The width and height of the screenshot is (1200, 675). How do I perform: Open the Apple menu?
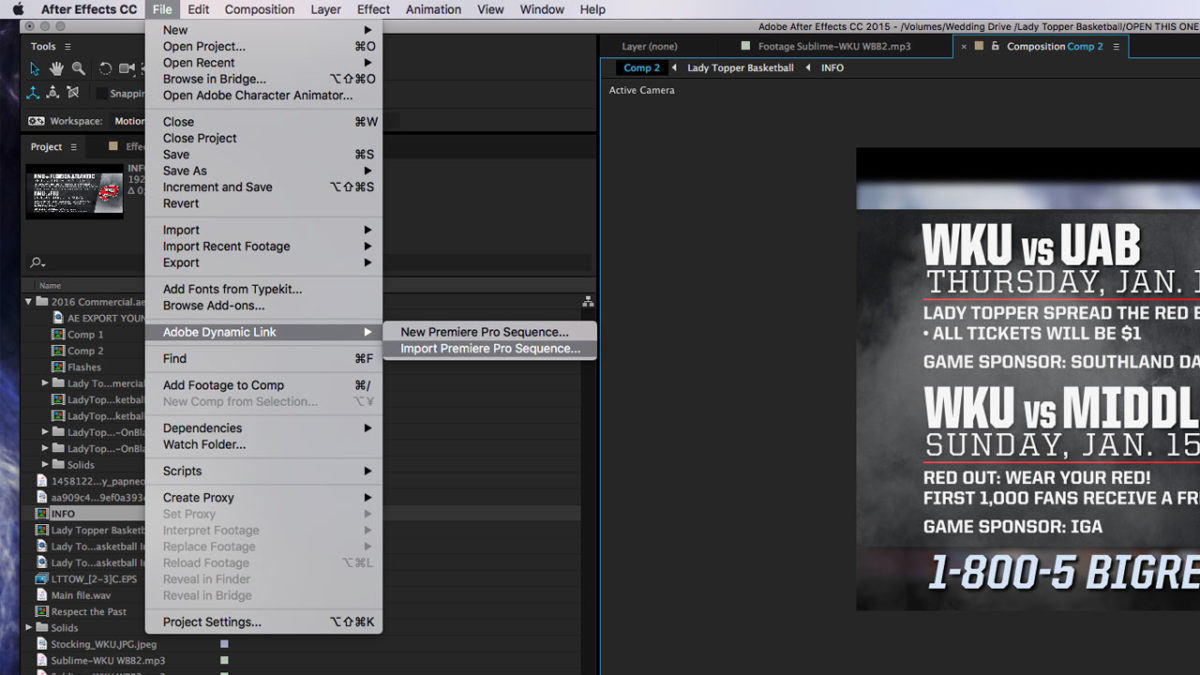tap(18, 9)
